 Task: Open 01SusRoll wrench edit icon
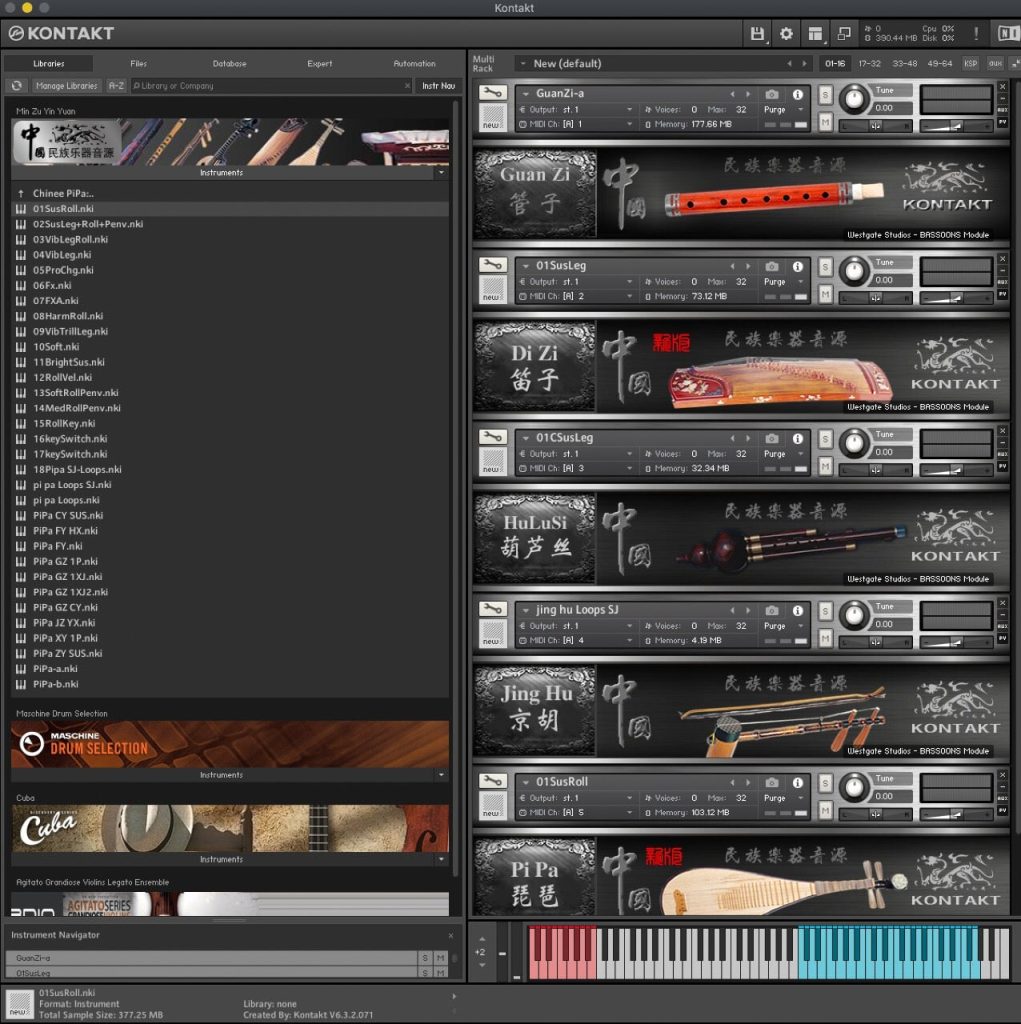[x=493, y=781]
